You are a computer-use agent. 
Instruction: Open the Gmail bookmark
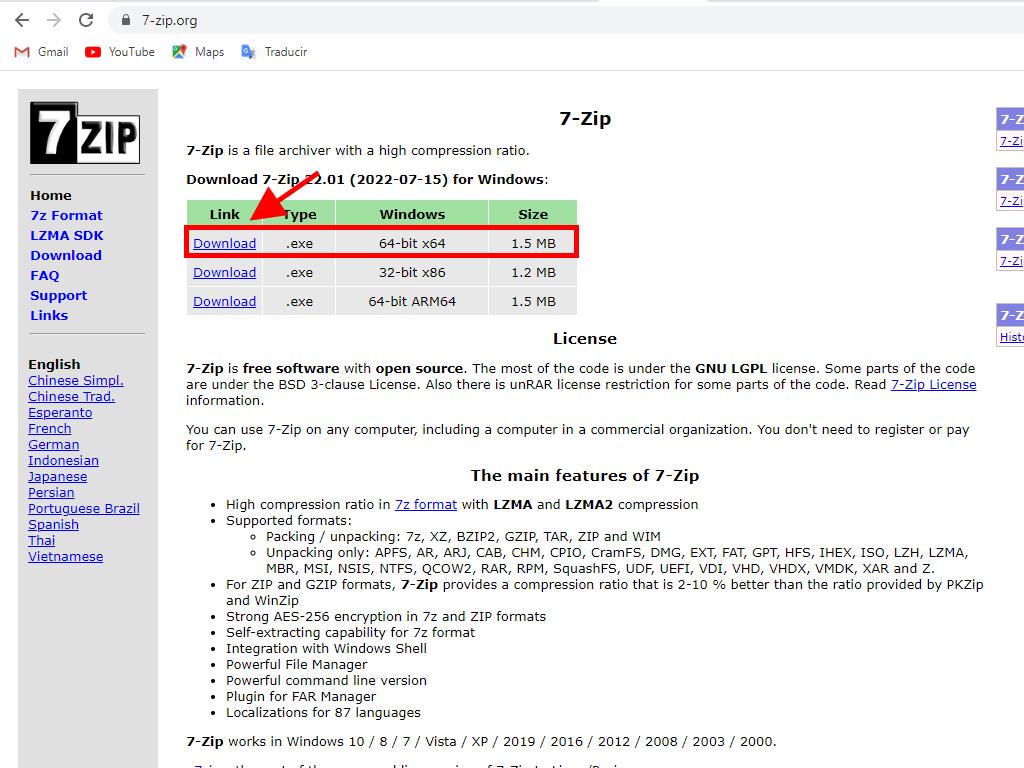42,52
